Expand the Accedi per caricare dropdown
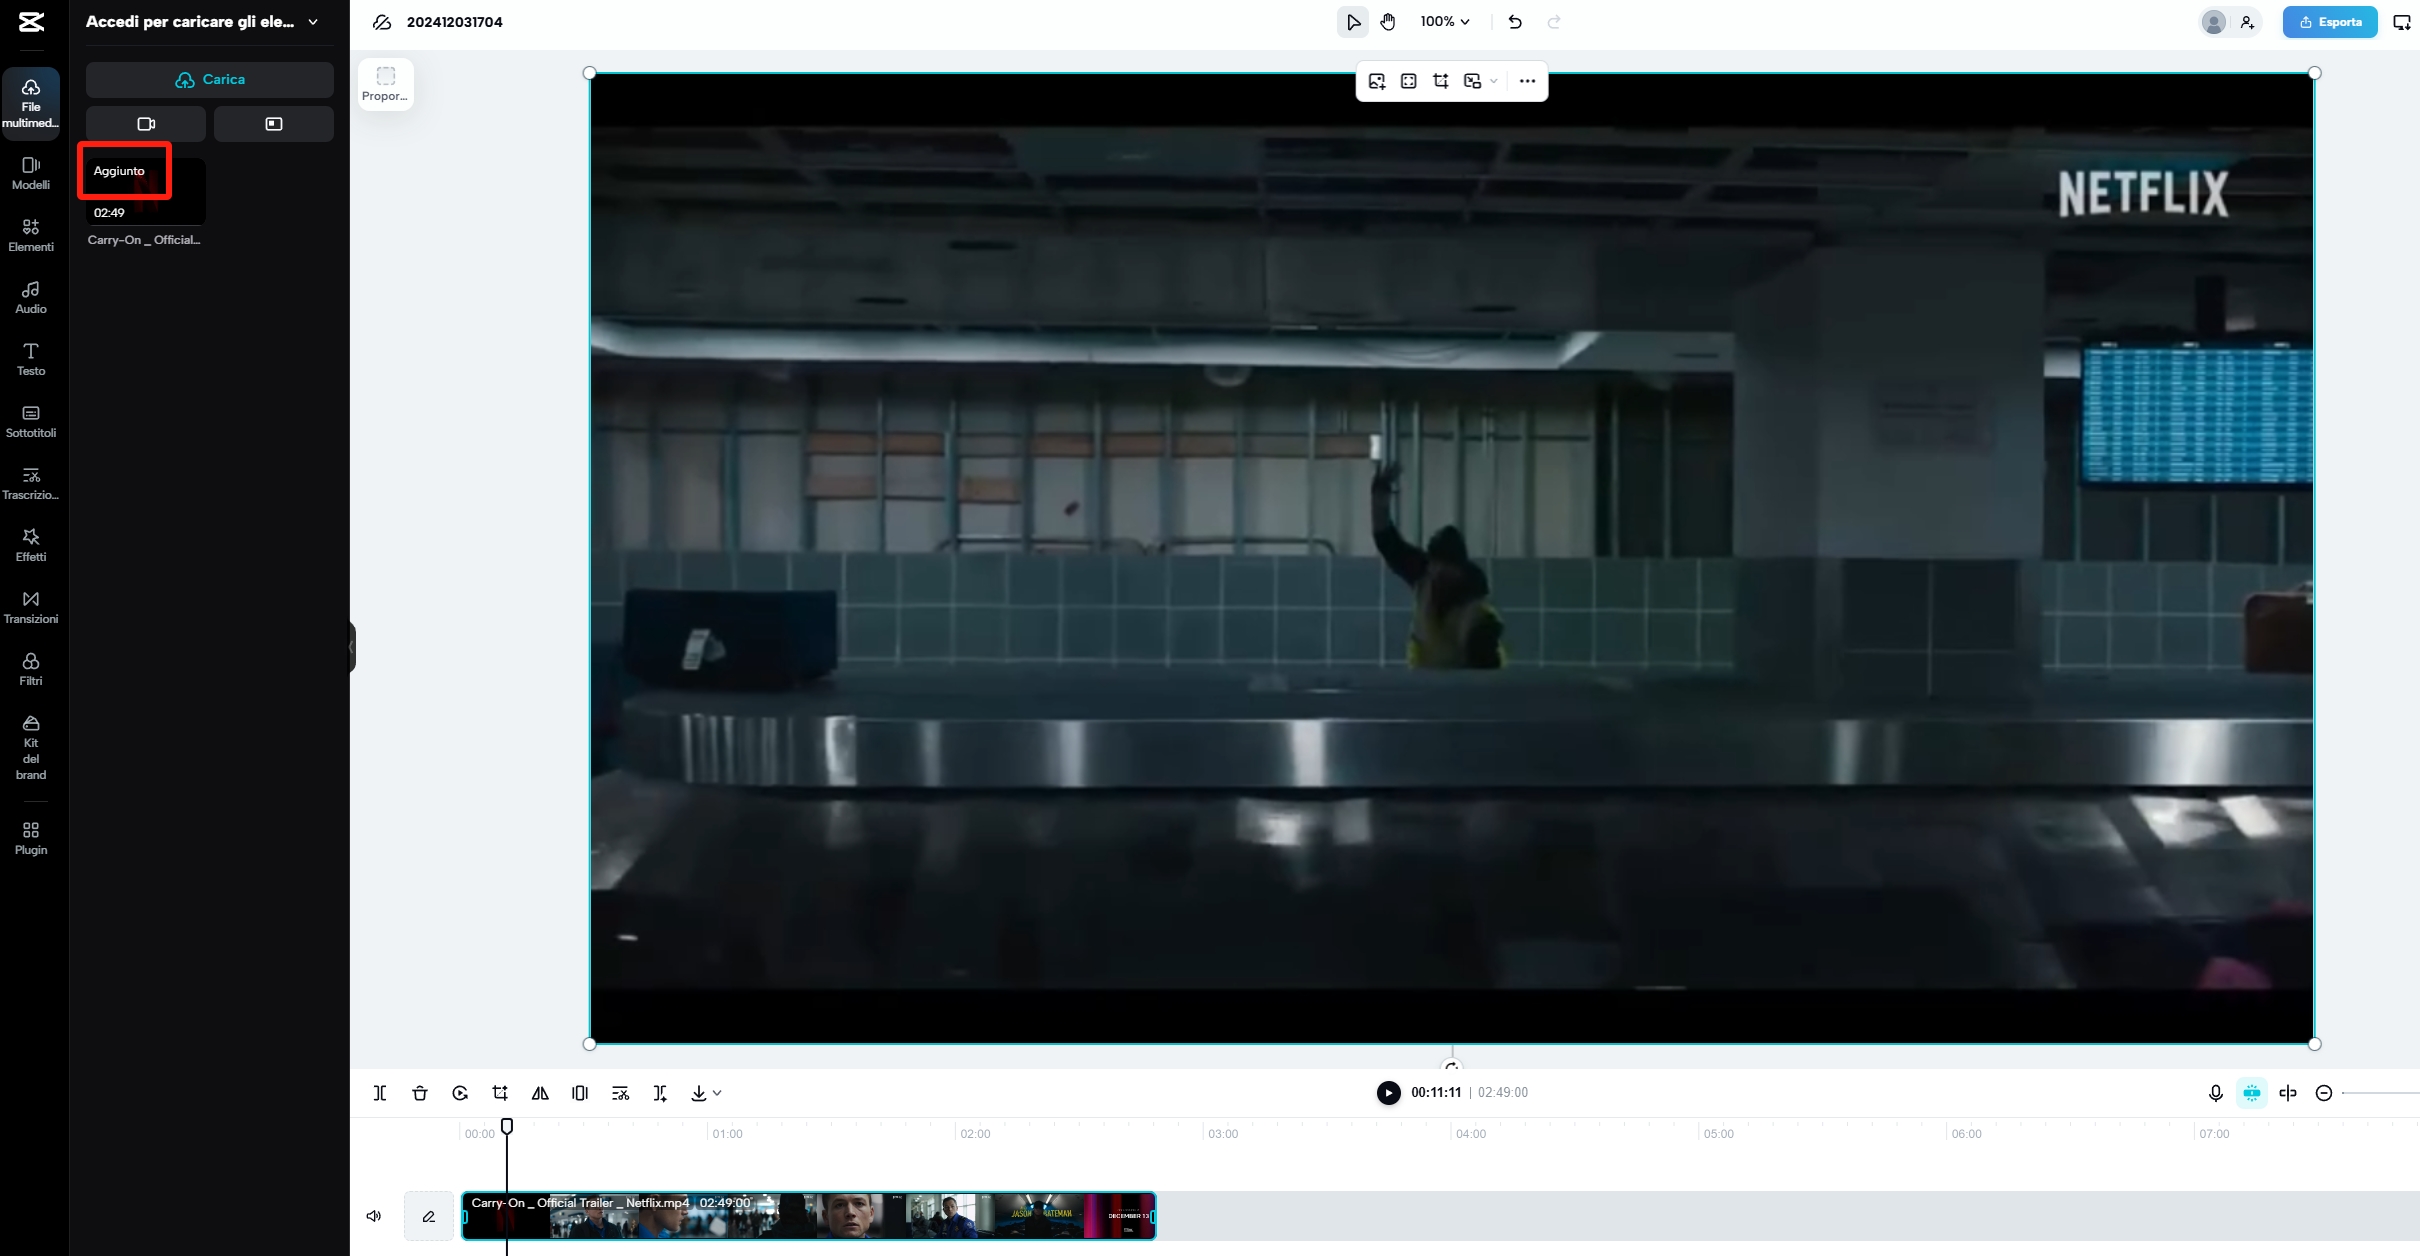This screenshot has width=2420, height=1256. (x=313, y=22)
